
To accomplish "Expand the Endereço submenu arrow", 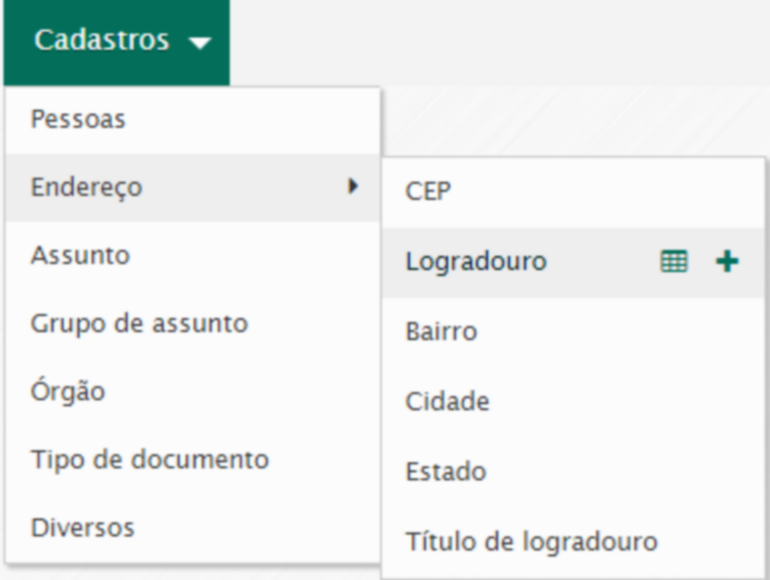I will [352, 186].
